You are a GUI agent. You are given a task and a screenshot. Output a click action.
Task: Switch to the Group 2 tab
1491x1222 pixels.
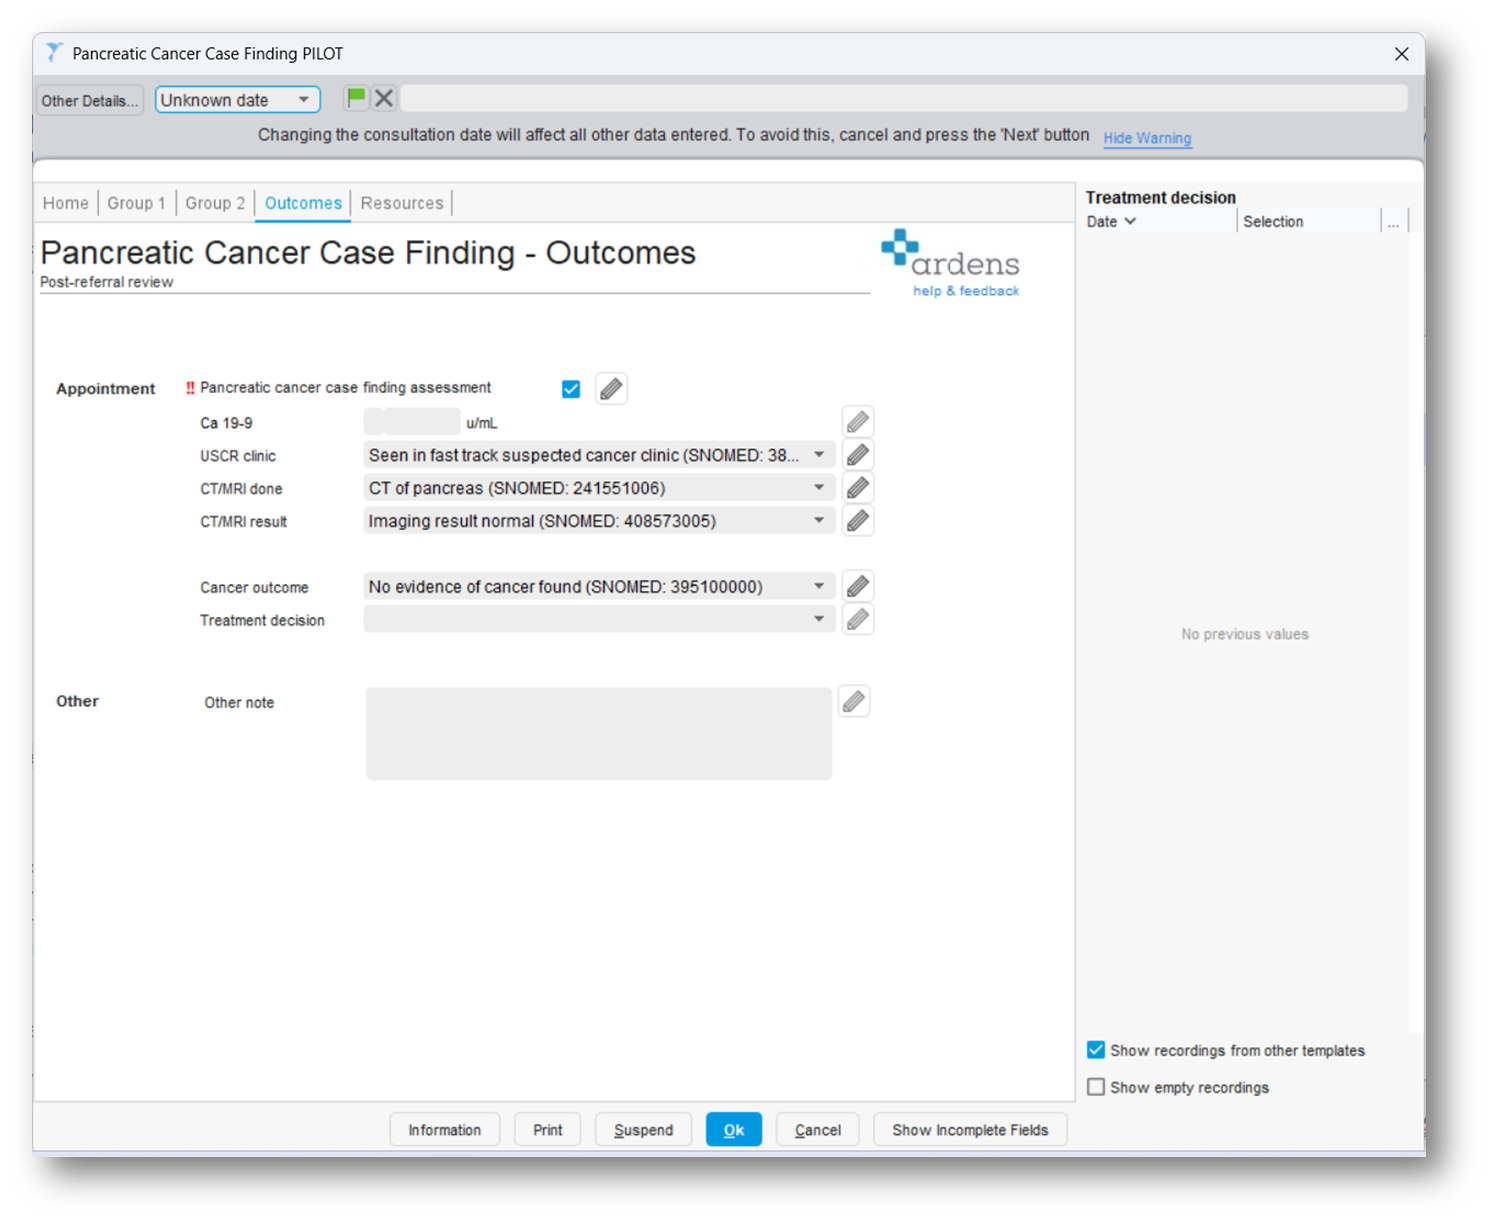click(215, 203)
